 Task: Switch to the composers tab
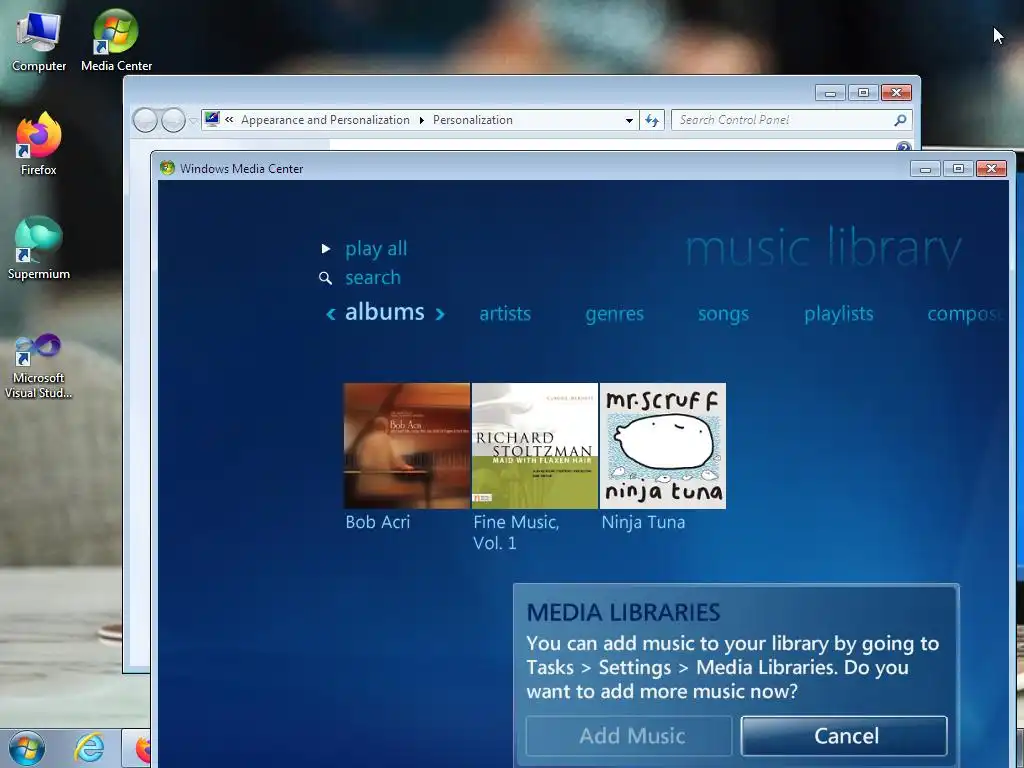tap(965, 314)
